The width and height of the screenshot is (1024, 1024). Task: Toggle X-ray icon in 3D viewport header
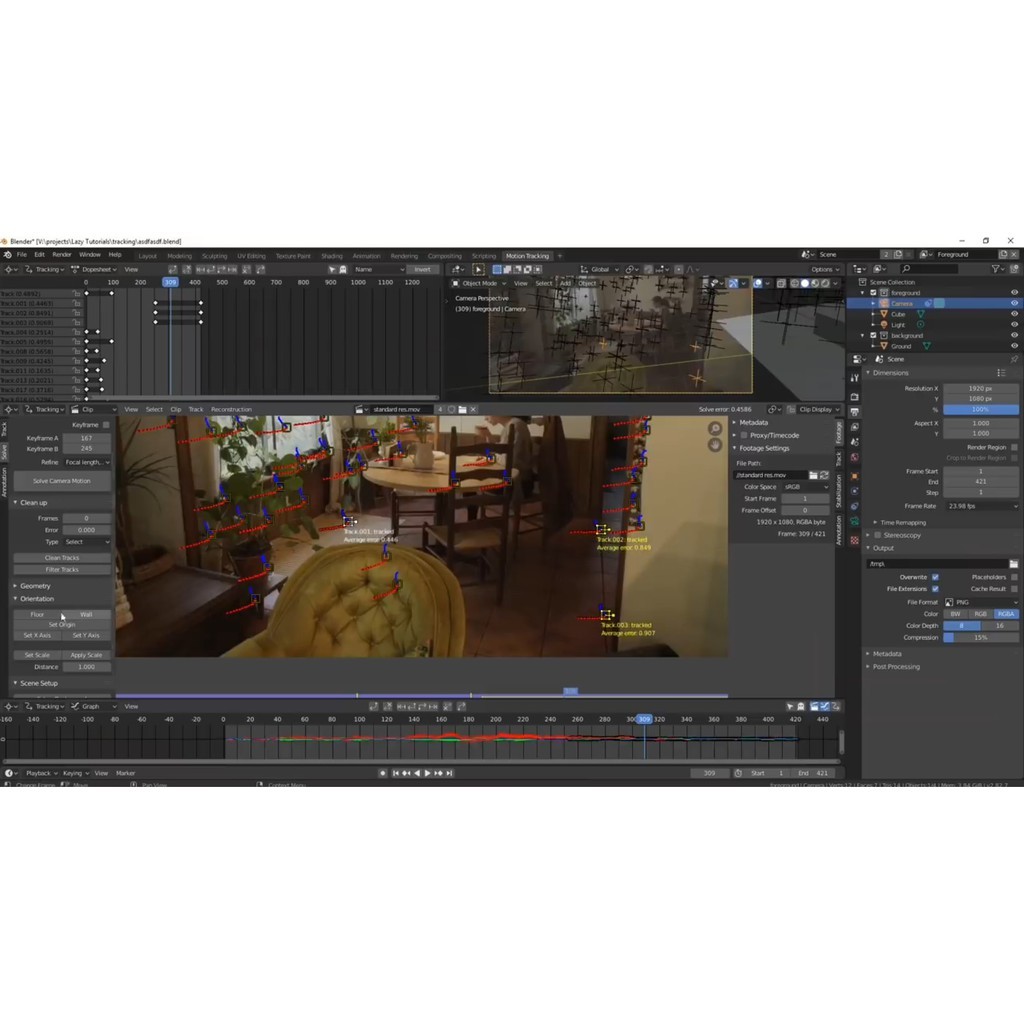pos(781,283)
